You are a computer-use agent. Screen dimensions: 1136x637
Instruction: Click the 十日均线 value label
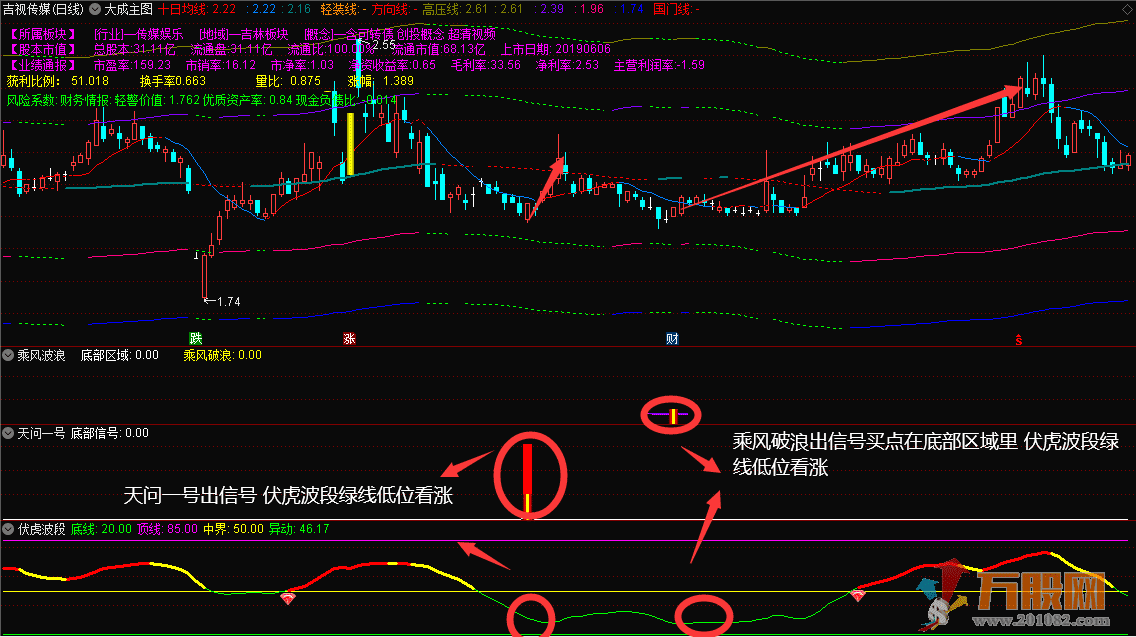pyautogui.click(x=197, y=9)
